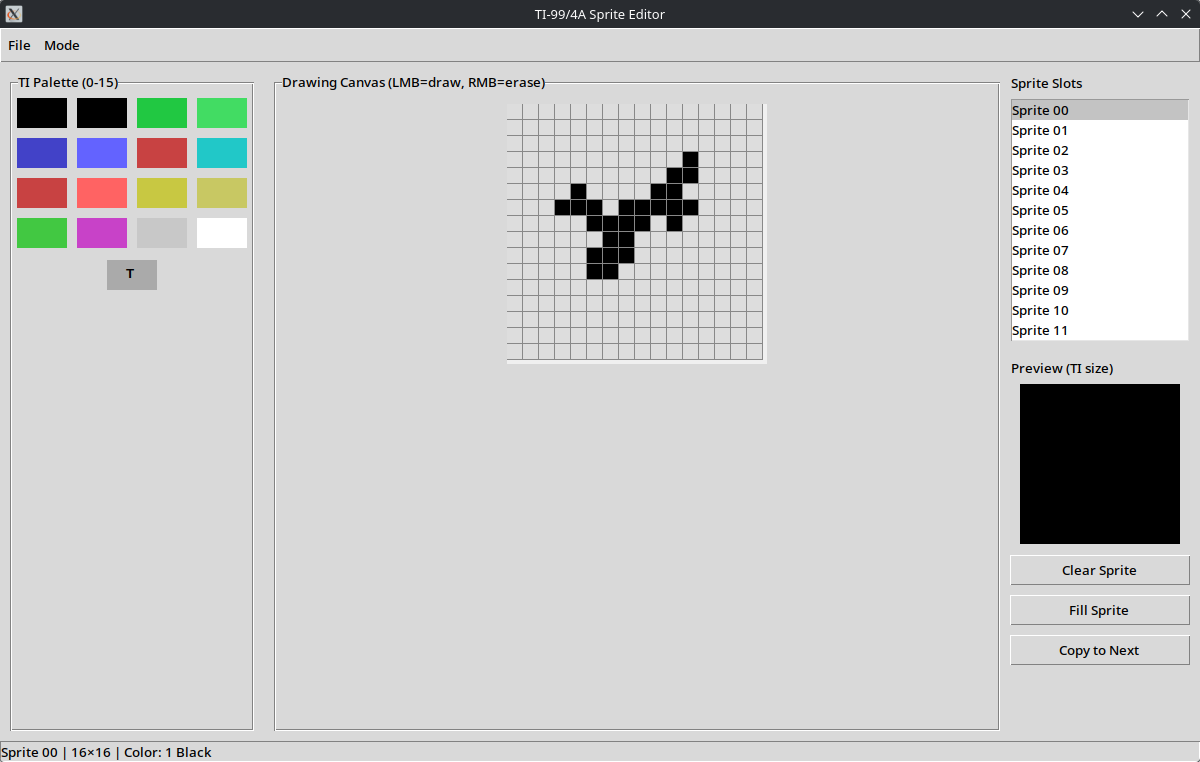The height and width of the screenshot is (762, 1200).
Task: Choose the cyan palette swatch
Action: pos(222,153)
